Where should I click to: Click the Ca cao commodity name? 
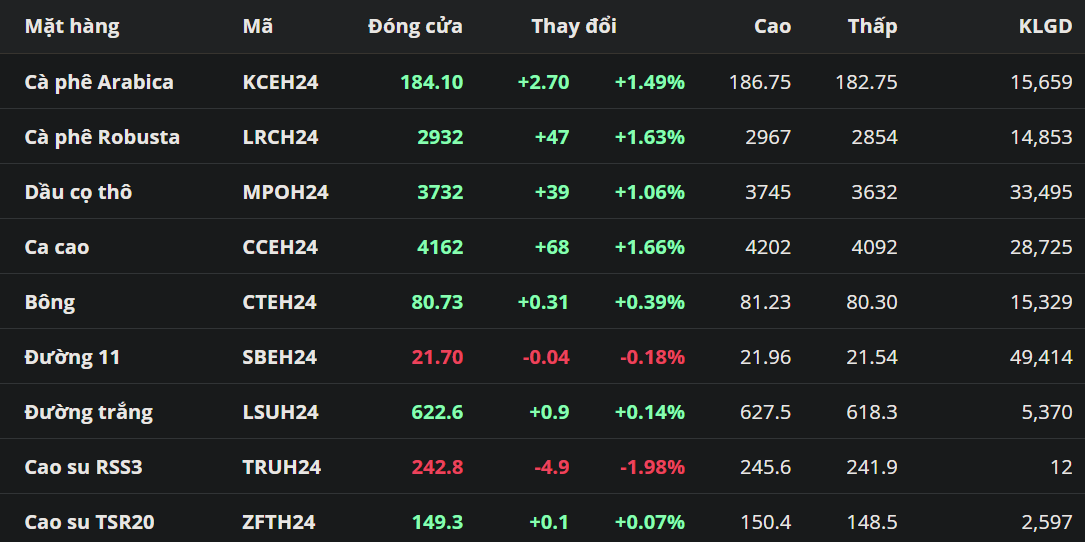coord(57,247)
